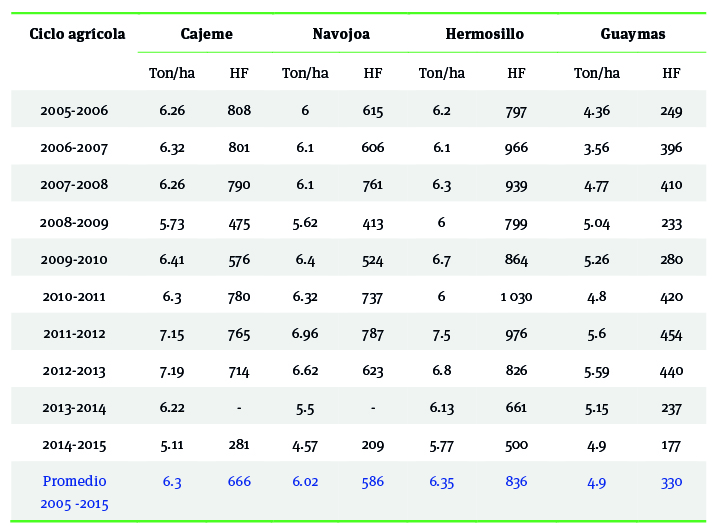Click the 1 030 Hermosillo HF value
718x528 pixels.
click(517, 296)
